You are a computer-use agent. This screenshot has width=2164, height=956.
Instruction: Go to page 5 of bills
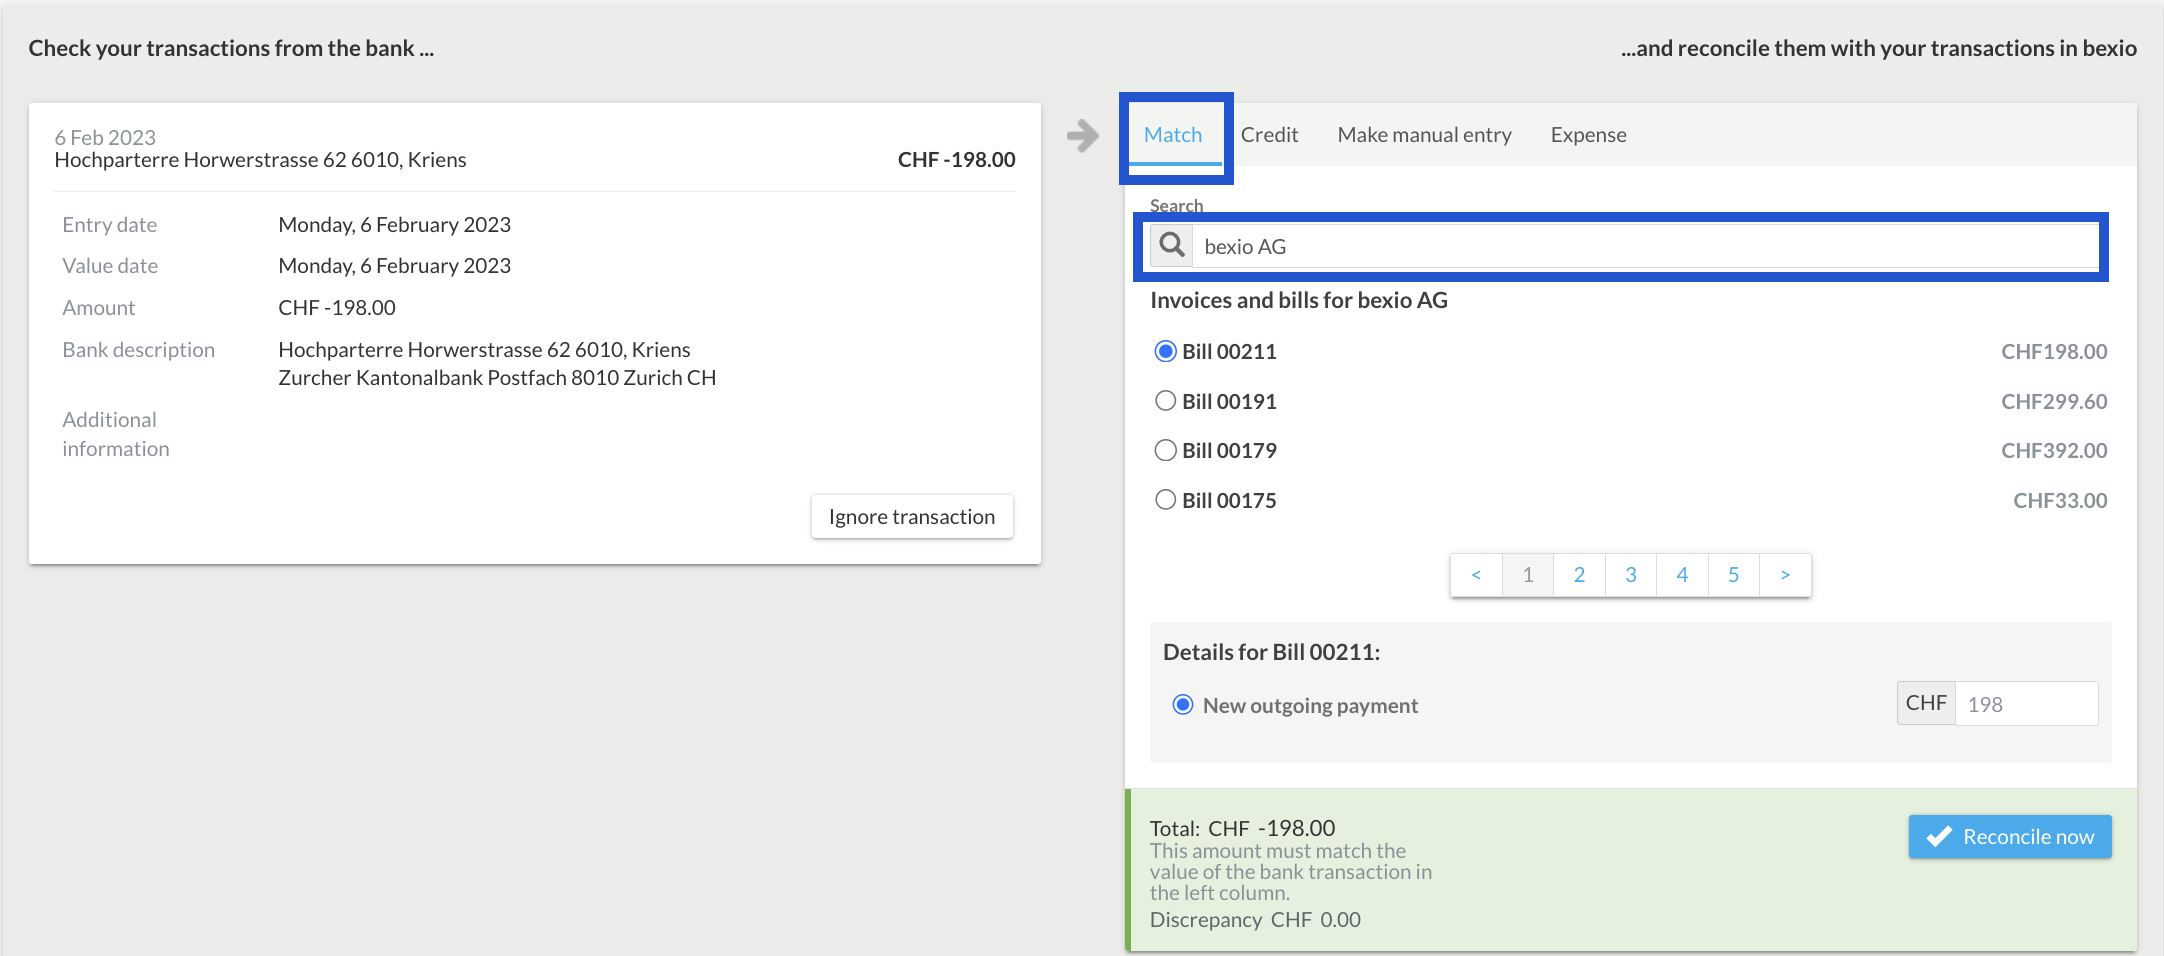[1734, 575]
